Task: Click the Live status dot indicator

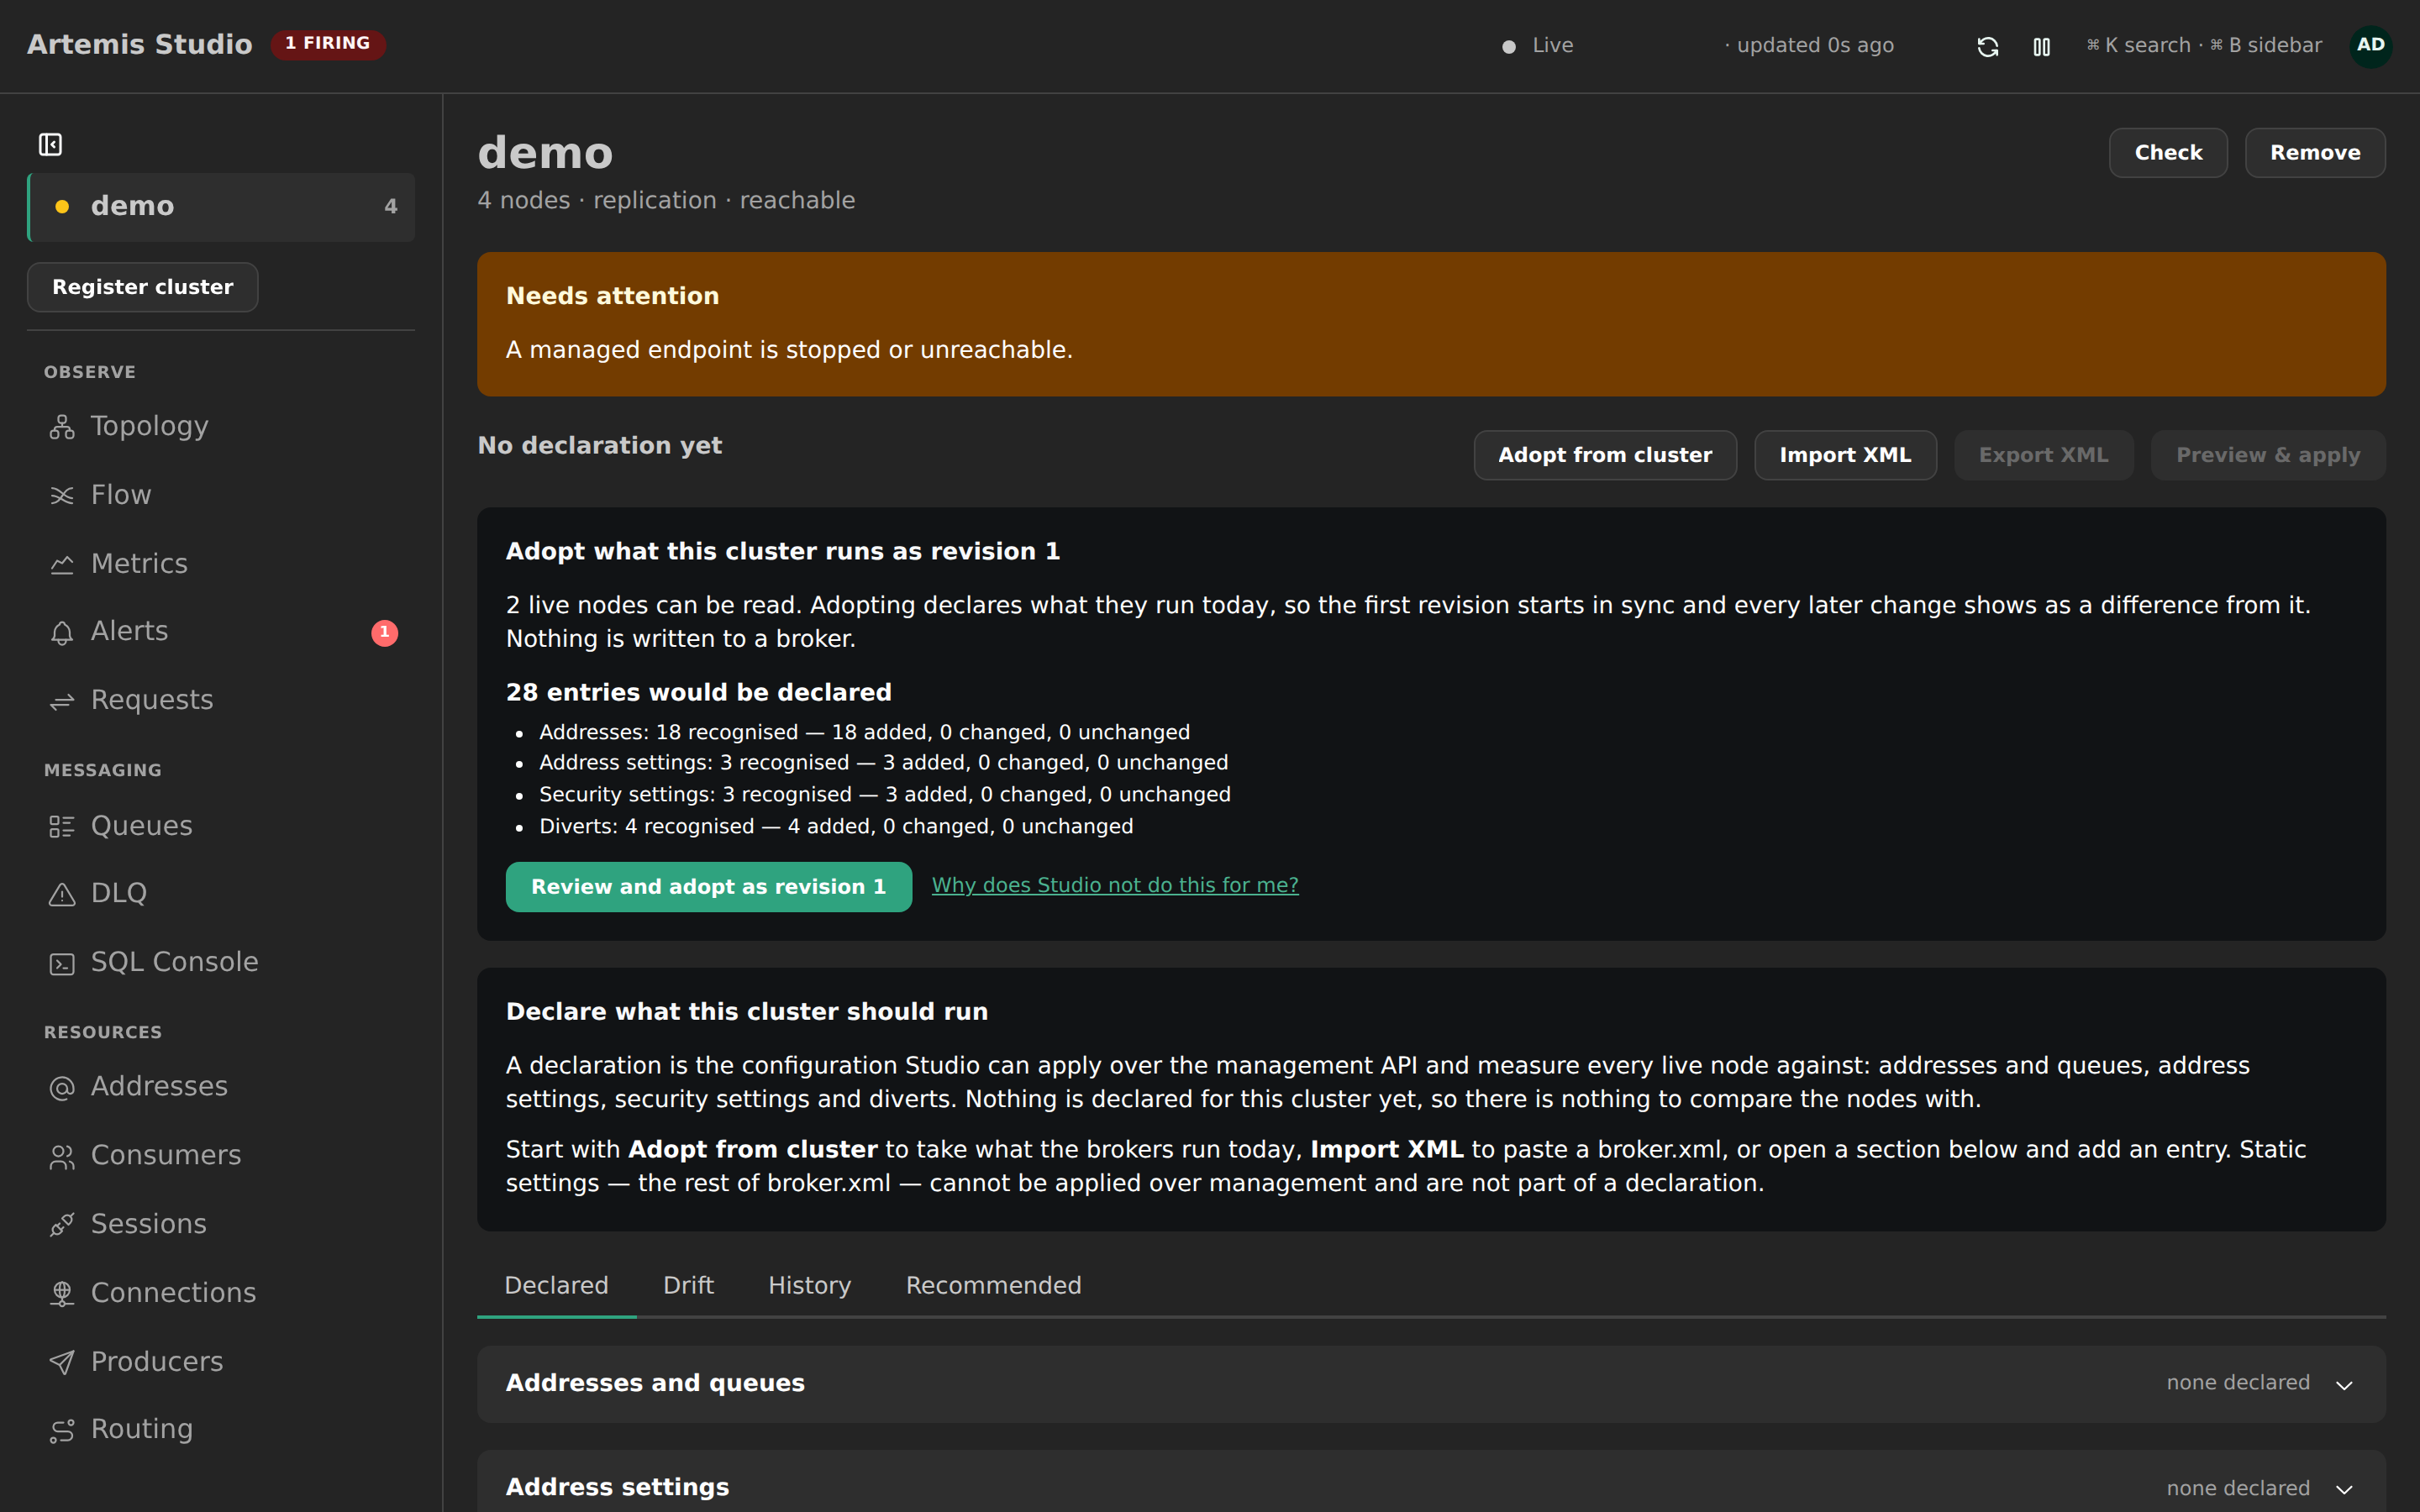Action: [1509, 46]
